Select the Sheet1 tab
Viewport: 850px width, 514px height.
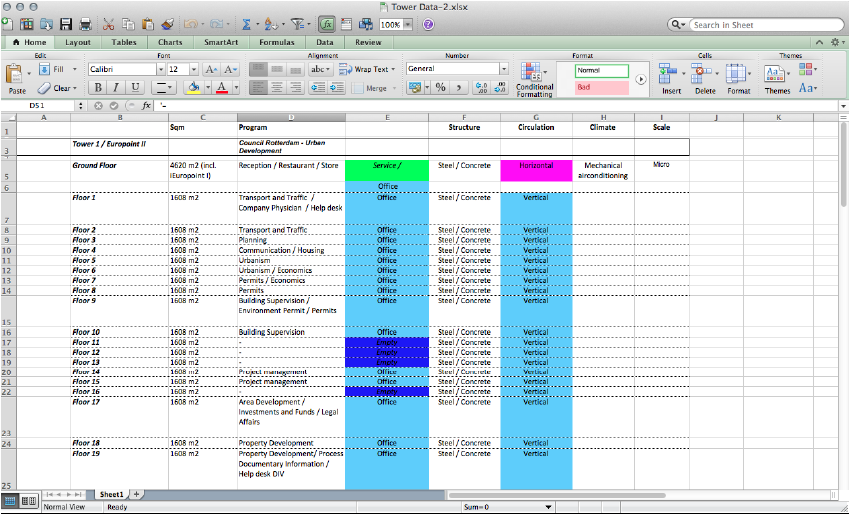[x=111, y=494]
